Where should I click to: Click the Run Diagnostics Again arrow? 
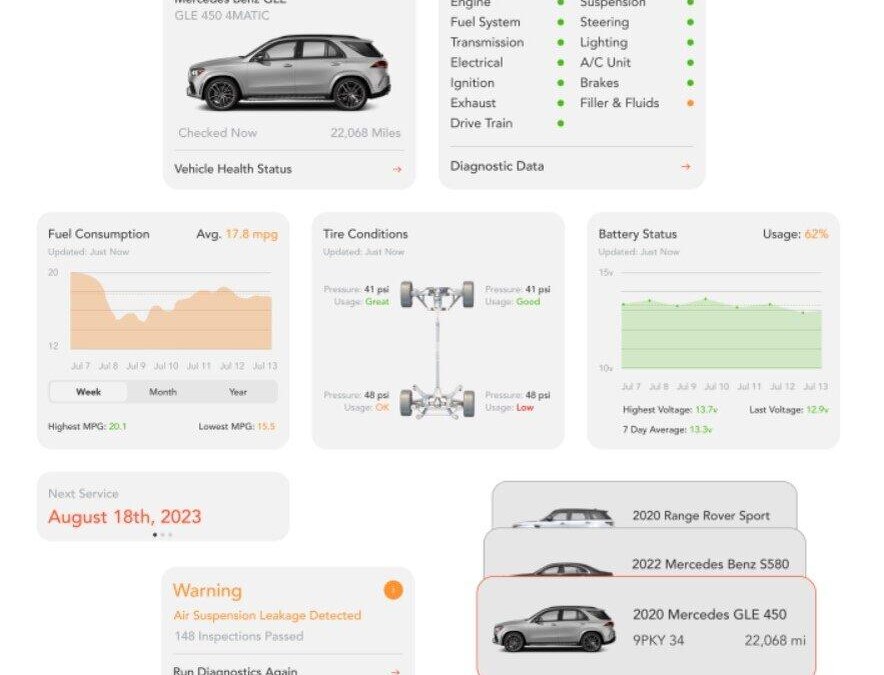click(x=397, y=672)
